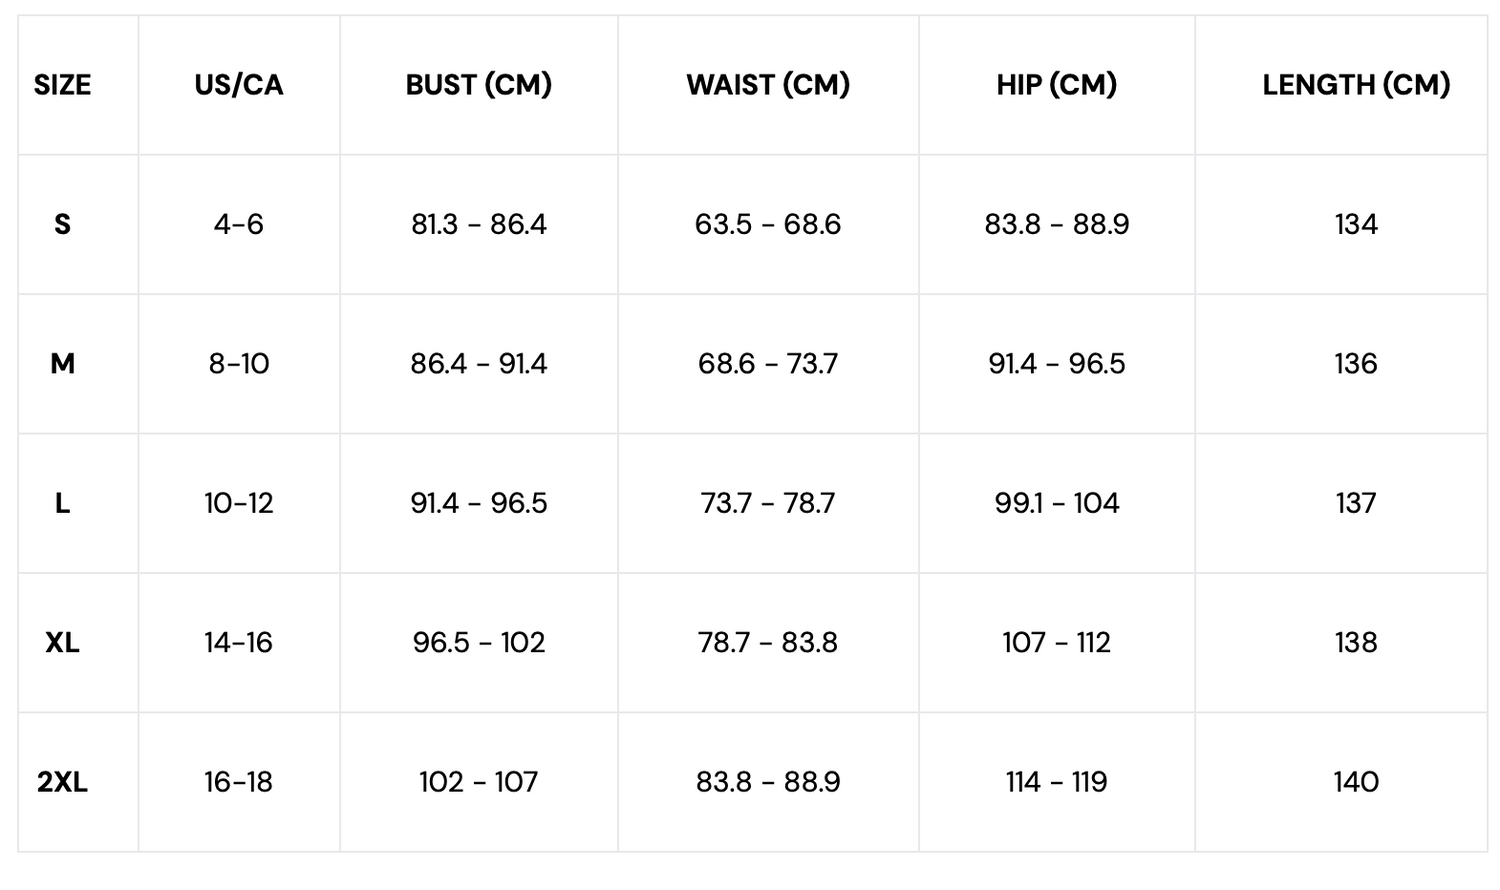Select the US/CA column header
This screenshot has height=890, width=1500.
(x=239, y=85)
